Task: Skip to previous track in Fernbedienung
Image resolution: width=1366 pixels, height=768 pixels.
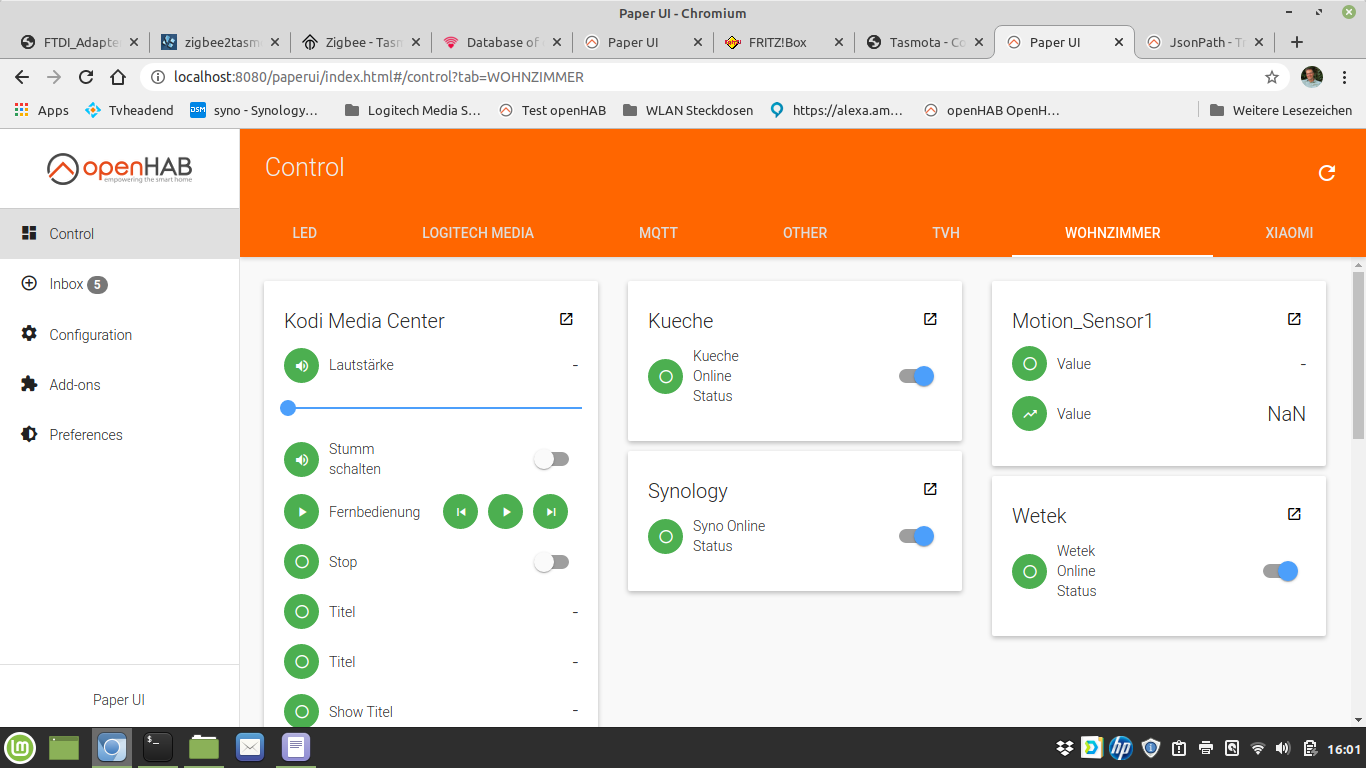Action: point(460,512)
